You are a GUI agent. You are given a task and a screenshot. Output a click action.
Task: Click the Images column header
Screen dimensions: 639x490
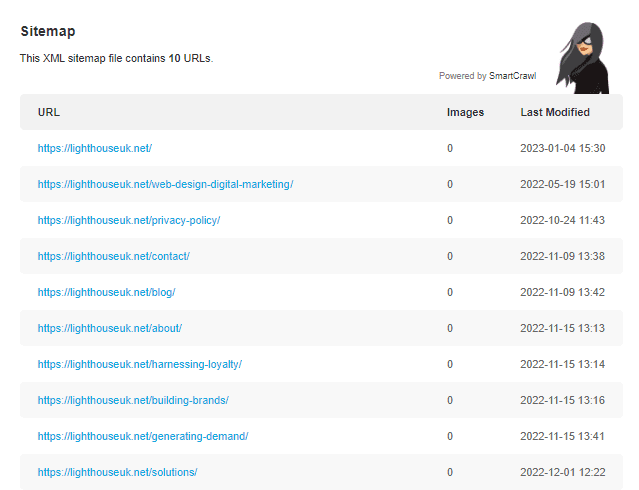point(465,113)
